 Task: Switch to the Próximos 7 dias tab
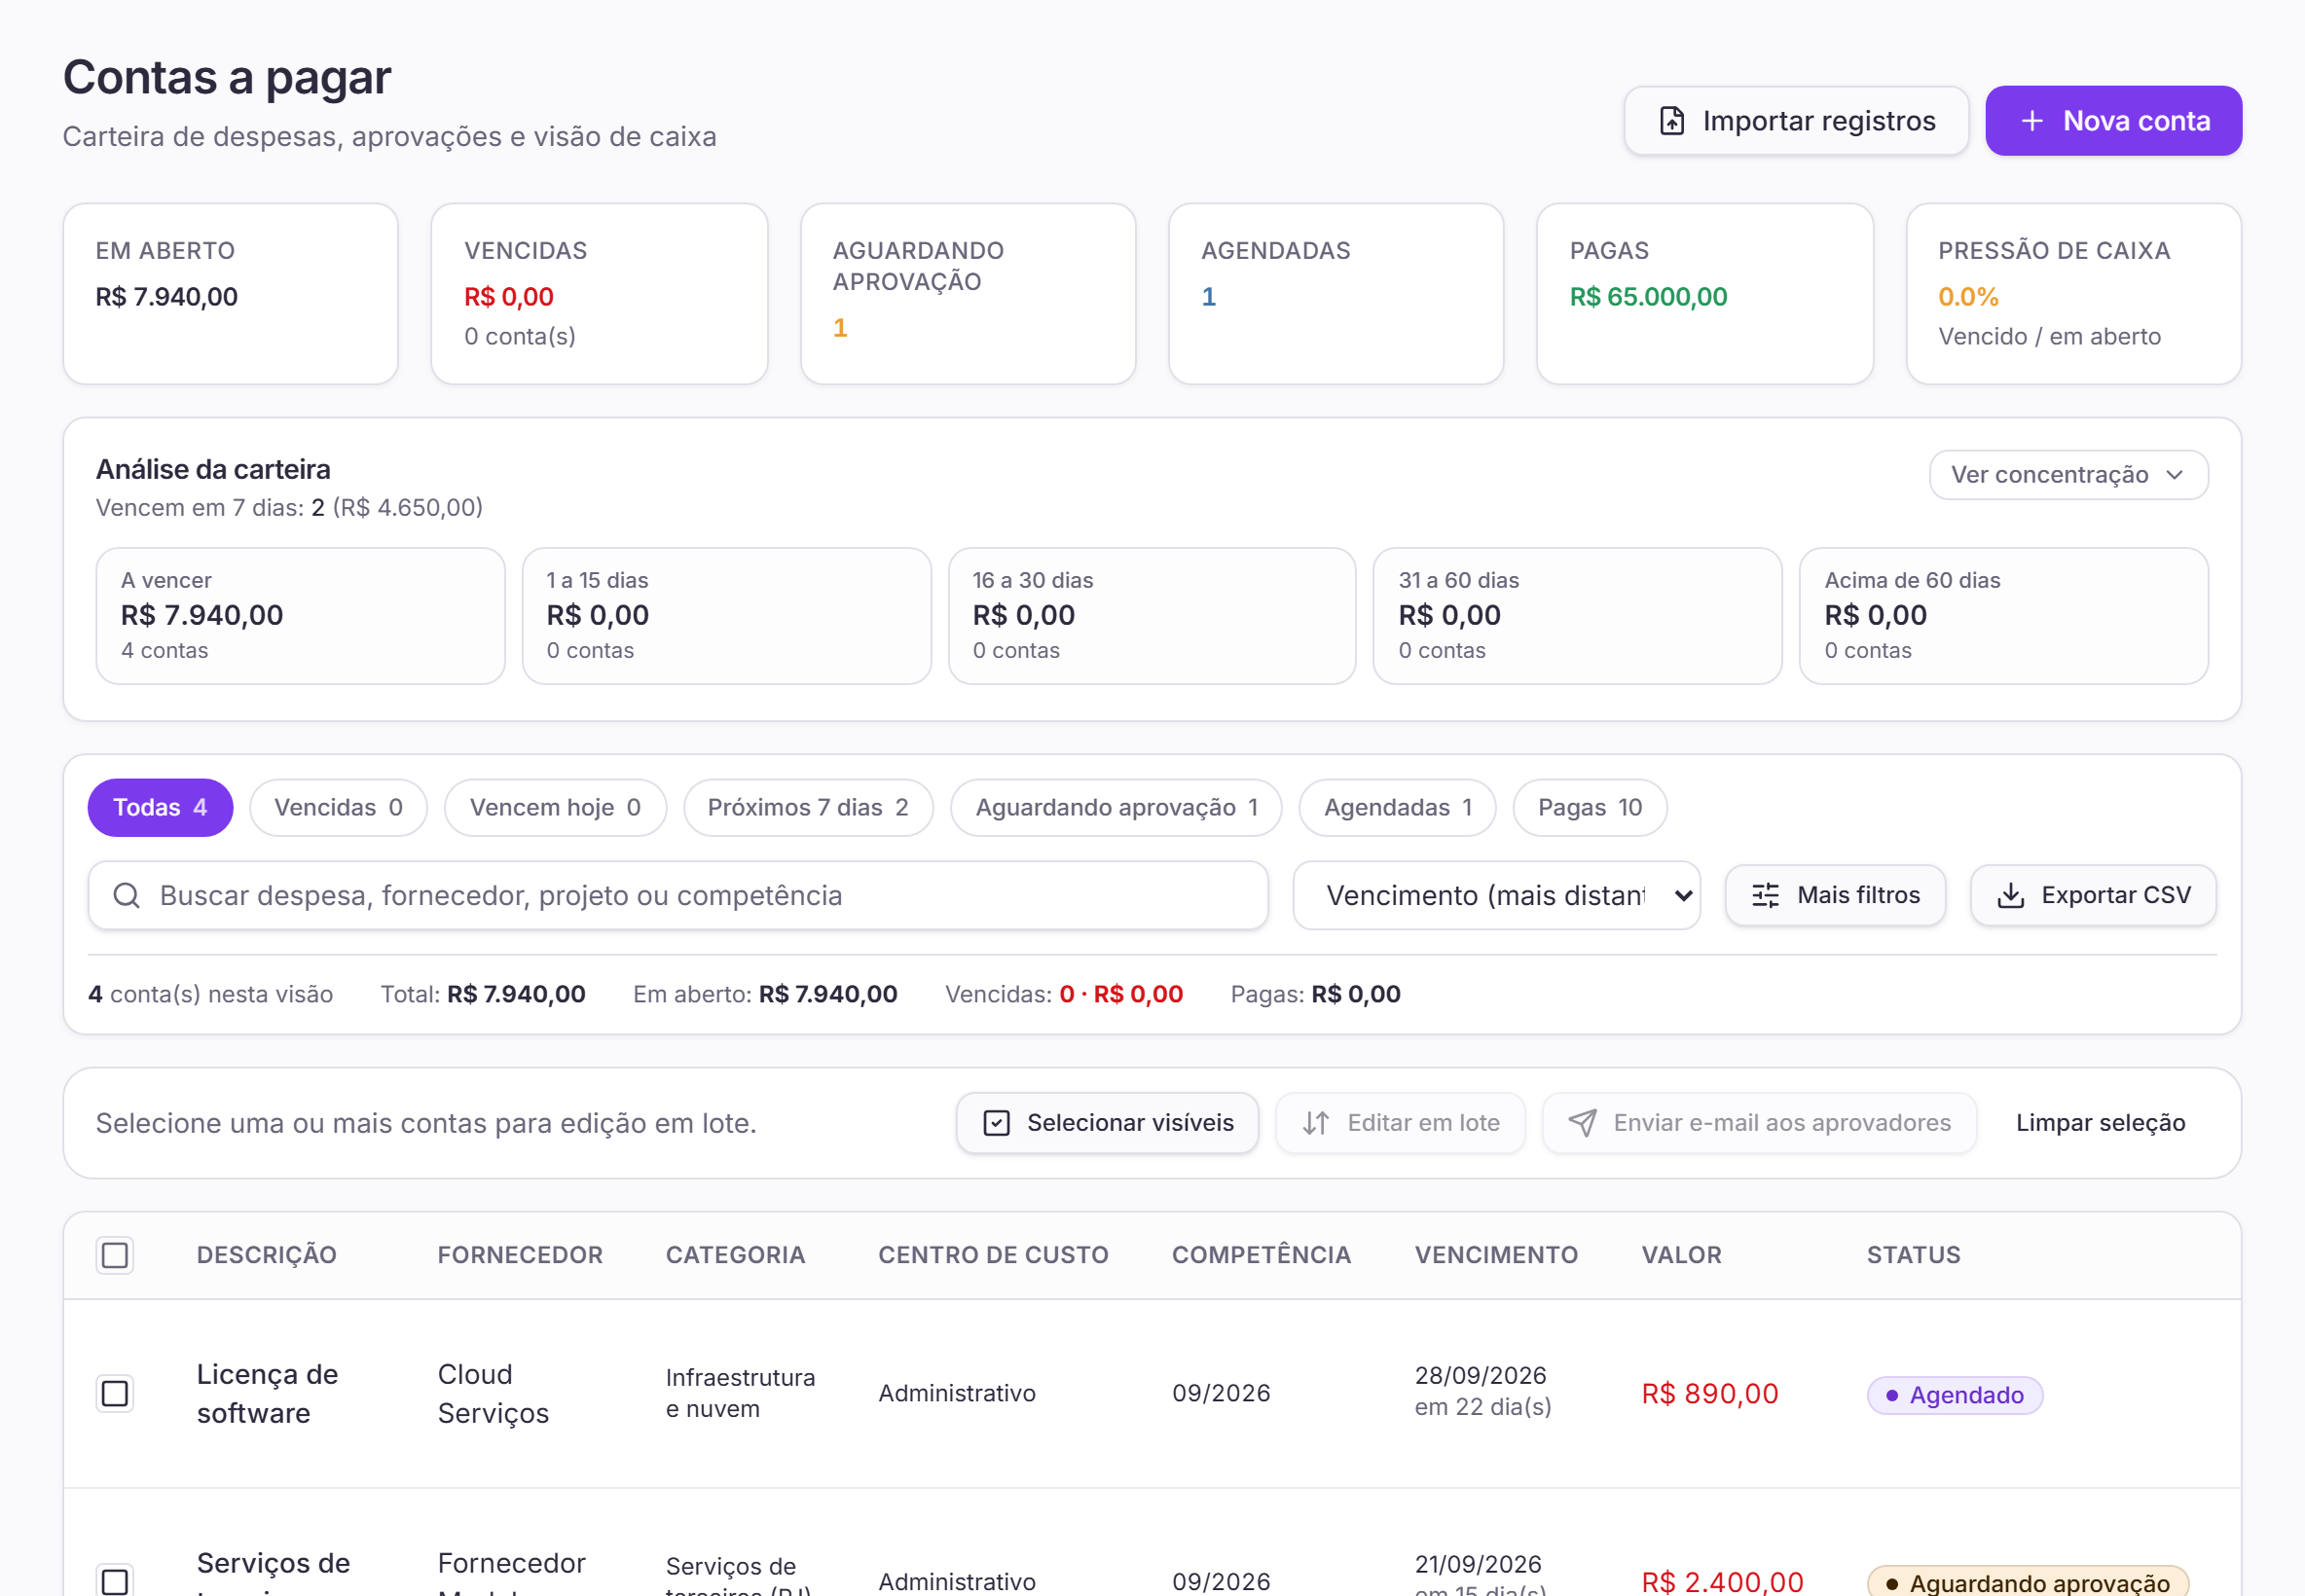[x=808, y=807]
